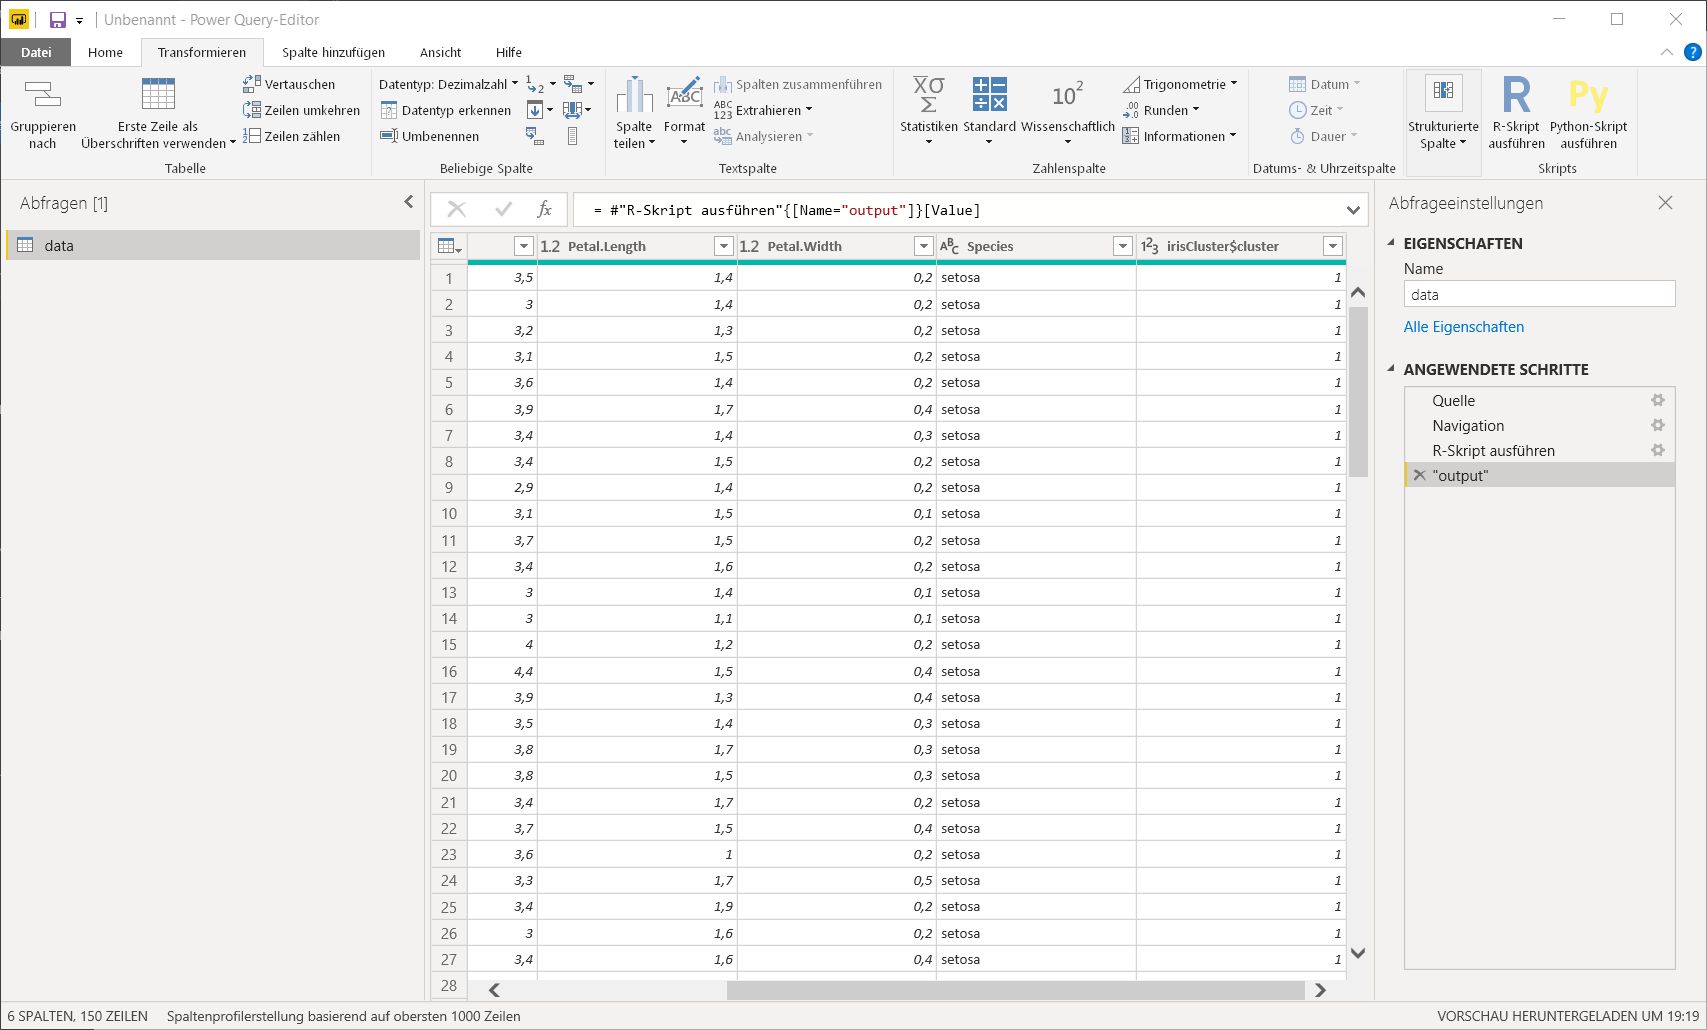
Task: Open filter dropdown for Petal.Length column
Action: tap(724, 246)
